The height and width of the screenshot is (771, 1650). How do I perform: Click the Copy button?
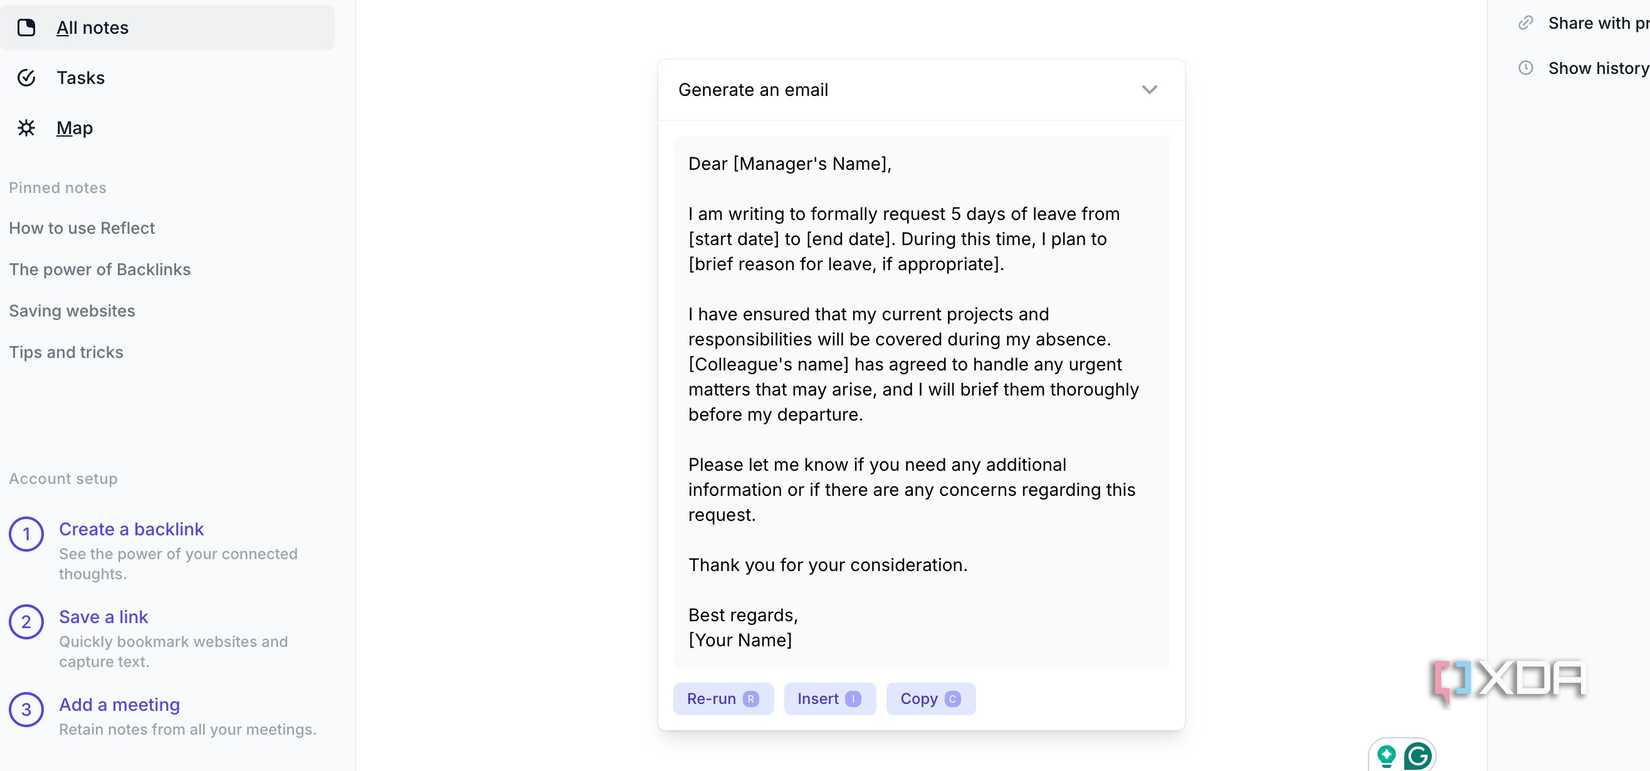pos(929,698)
